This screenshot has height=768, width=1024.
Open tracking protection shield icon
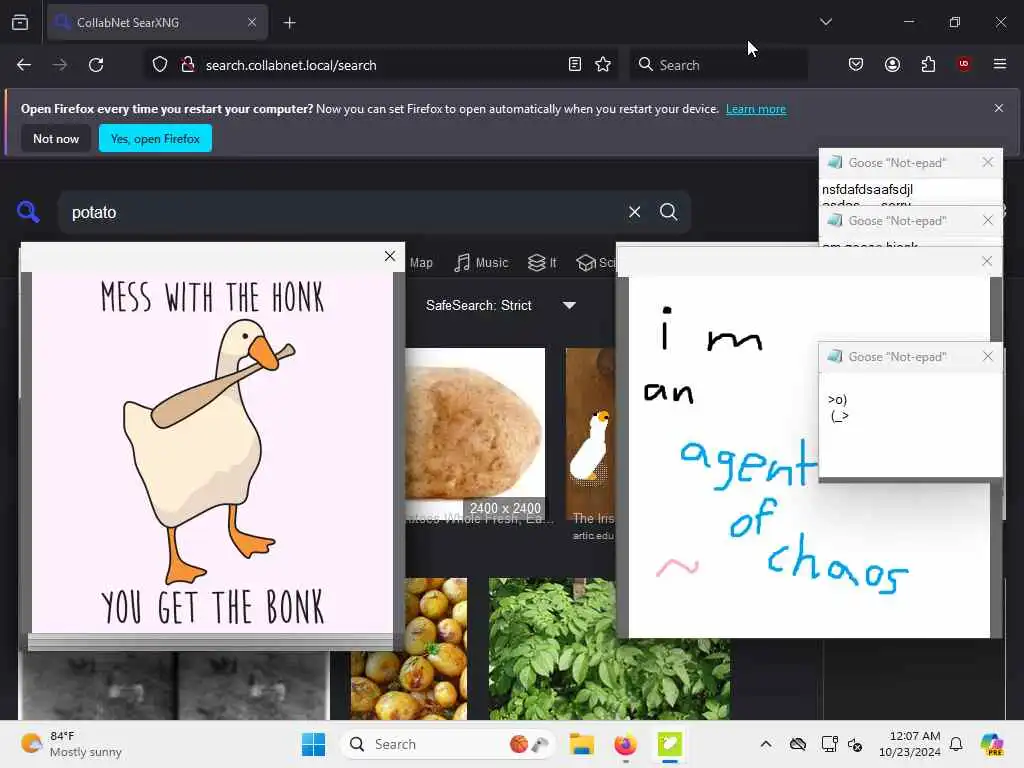tap(160, 65)
